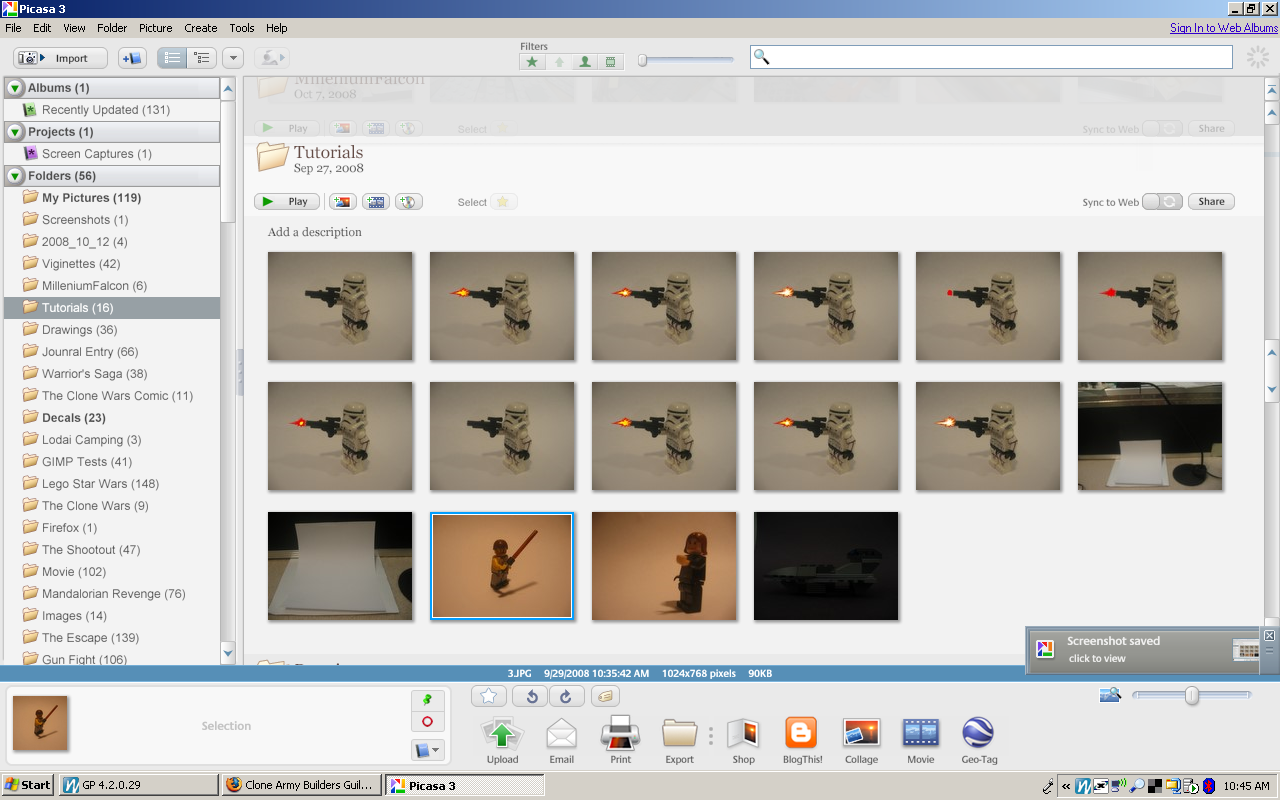
Task: Toggle Sync to Web for Tutorials
Action: pos(1163,201)
